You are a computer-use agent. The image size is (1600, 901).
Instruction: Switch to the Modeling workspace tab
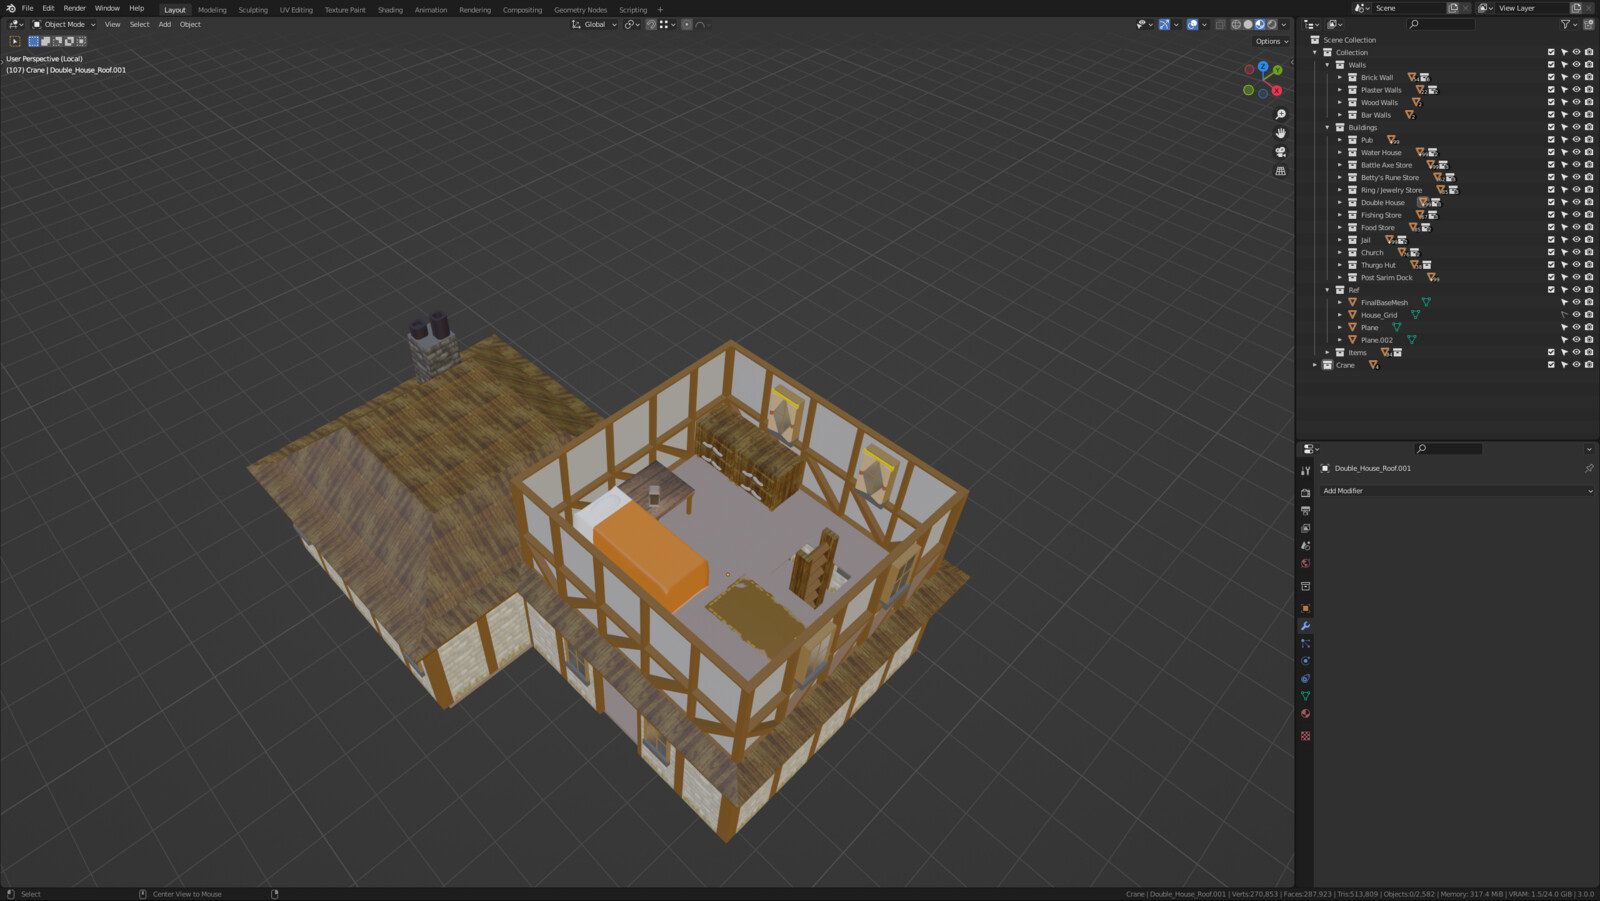pos(212,10)
